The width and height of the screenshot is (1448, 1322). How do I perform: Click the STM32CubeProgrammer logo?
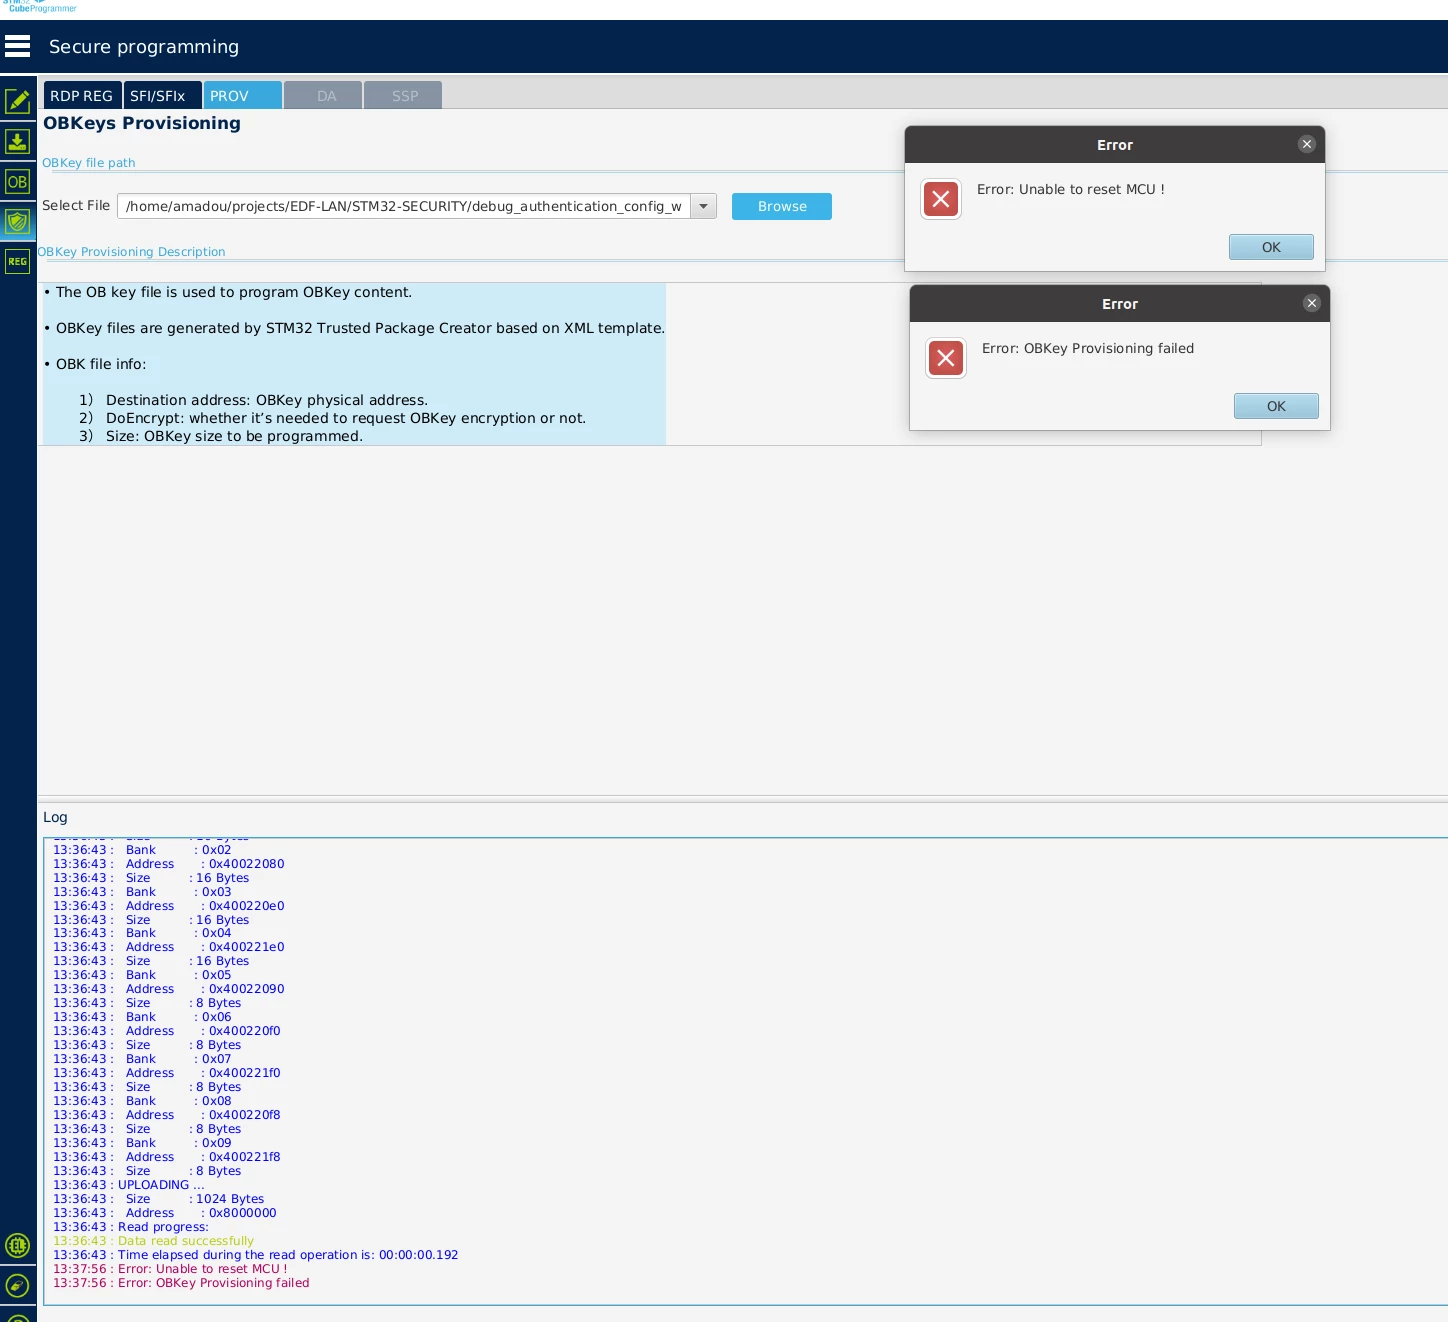click(x=40, y=6)
